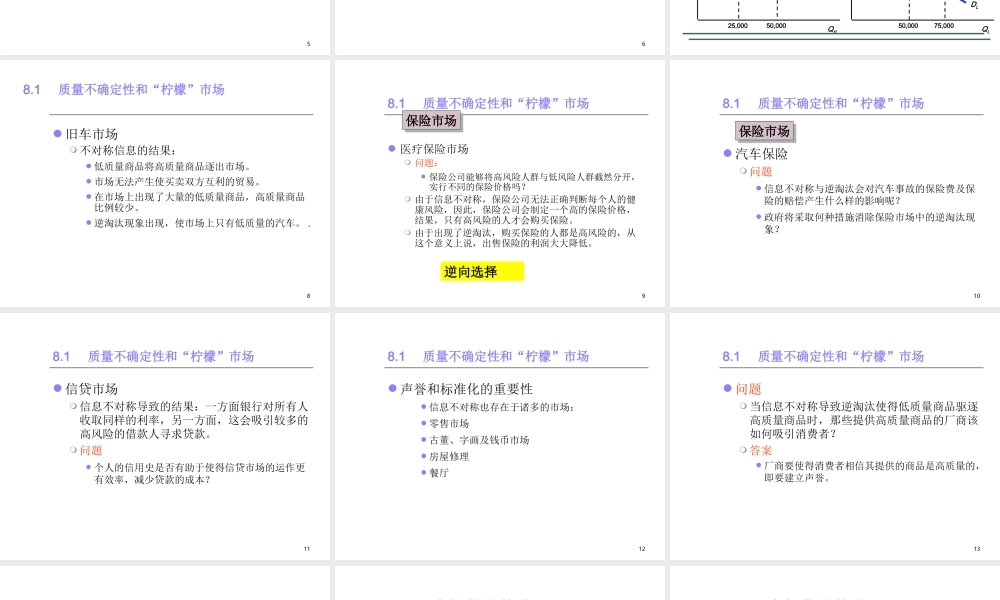Screen dimensions: 1000x600
Task: Click the "25,000" axis value on slide 6 graph
Action: click(737, 24)
